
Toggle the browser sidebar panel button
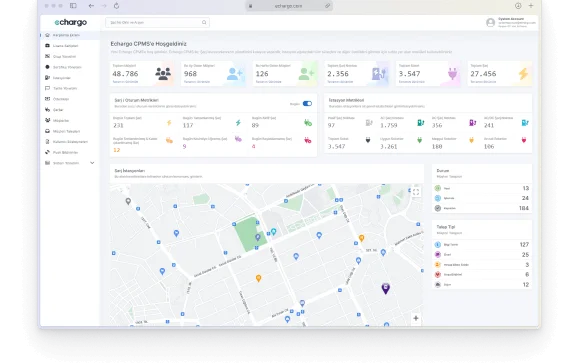73,6
